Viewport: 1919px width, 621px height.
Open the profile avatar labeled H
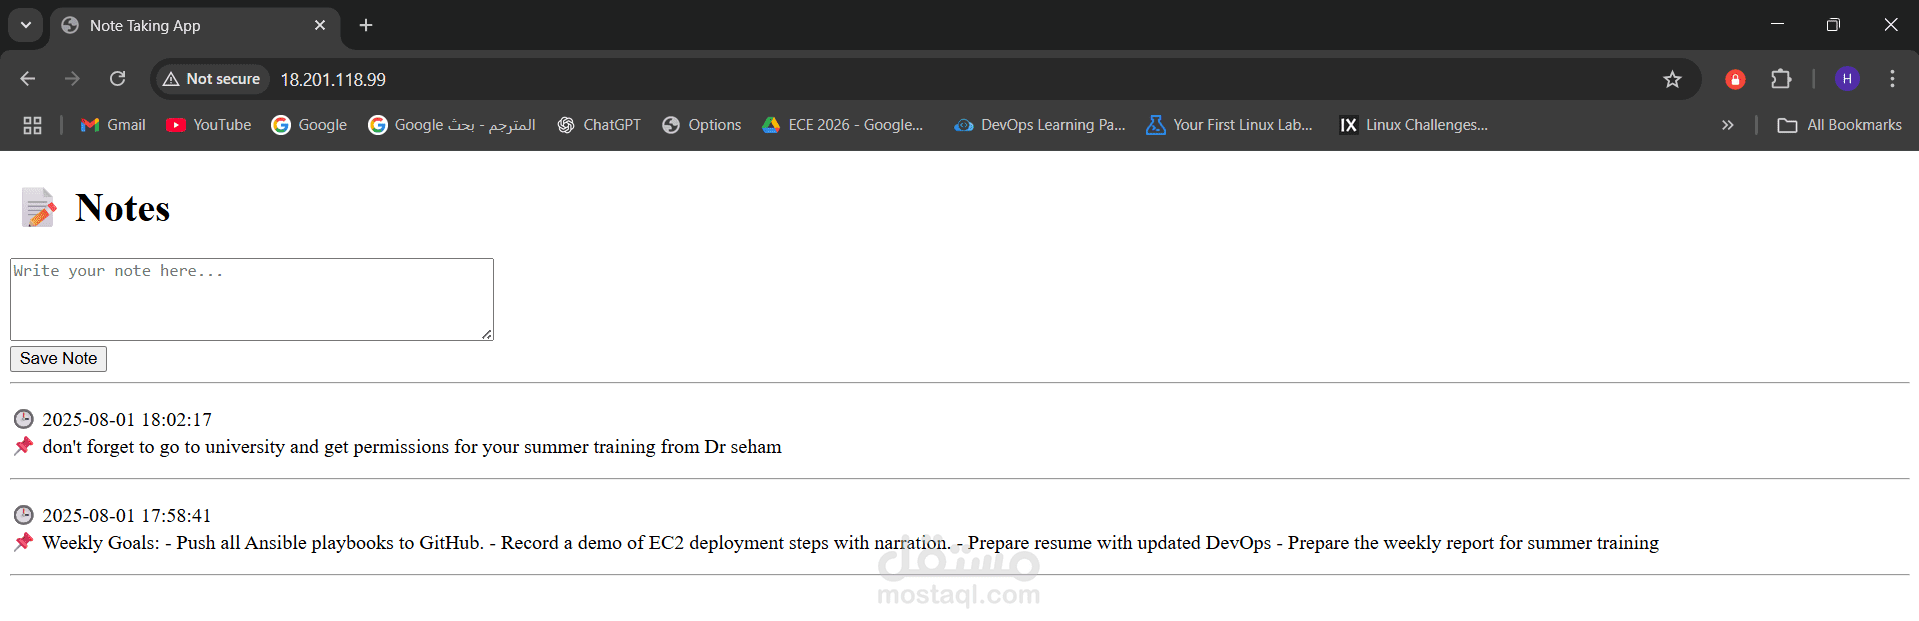(1847, 79)
